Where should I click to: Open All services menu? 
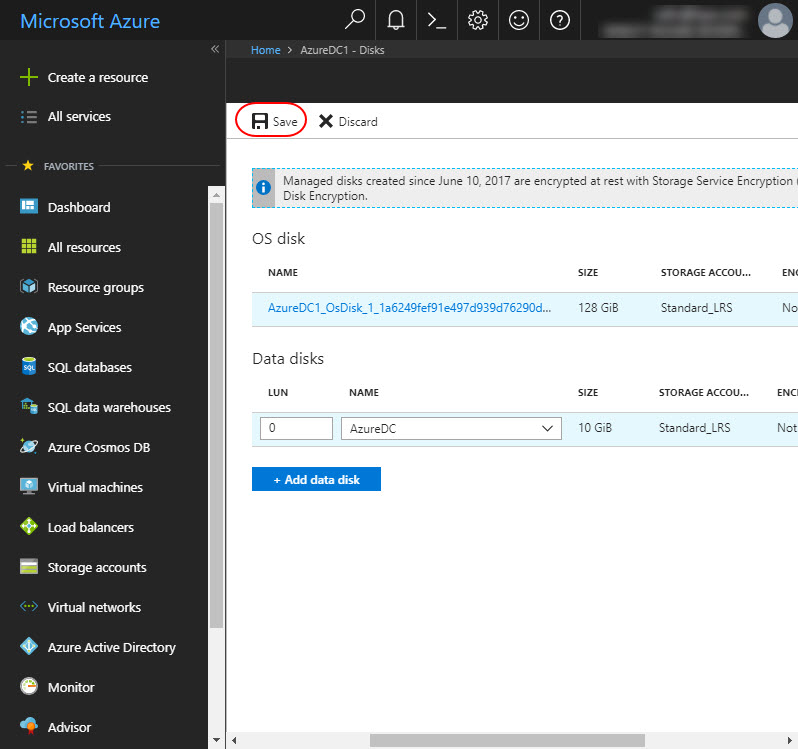pyautogui.click(x=79, y=117)
